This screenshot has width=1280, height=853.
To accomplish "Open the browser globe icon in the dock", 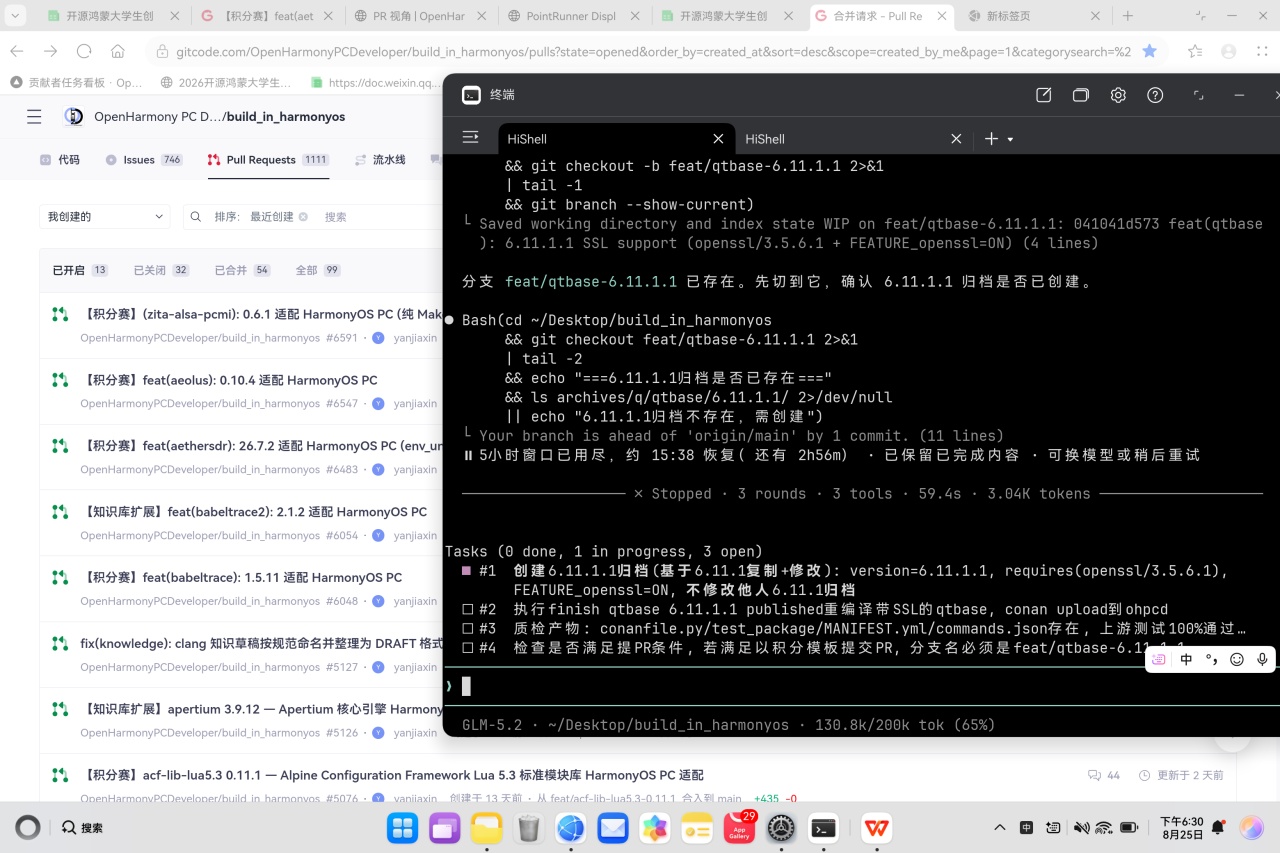I will coord(571,828).
